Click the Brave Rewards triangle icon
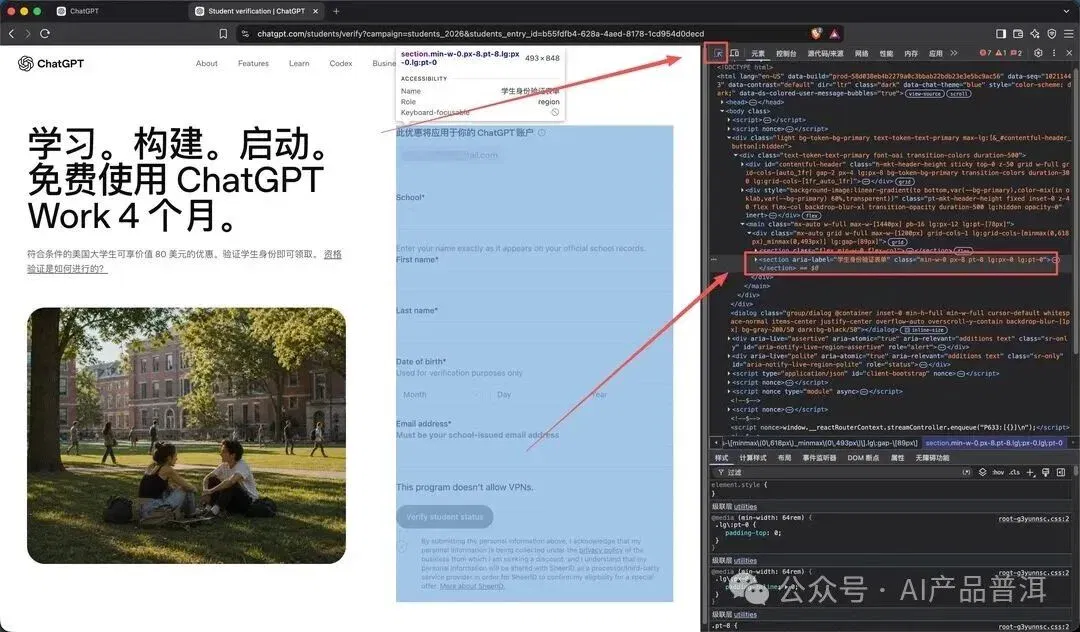The height and width of the screenshot is (632, 1080). tap(834, 33)
